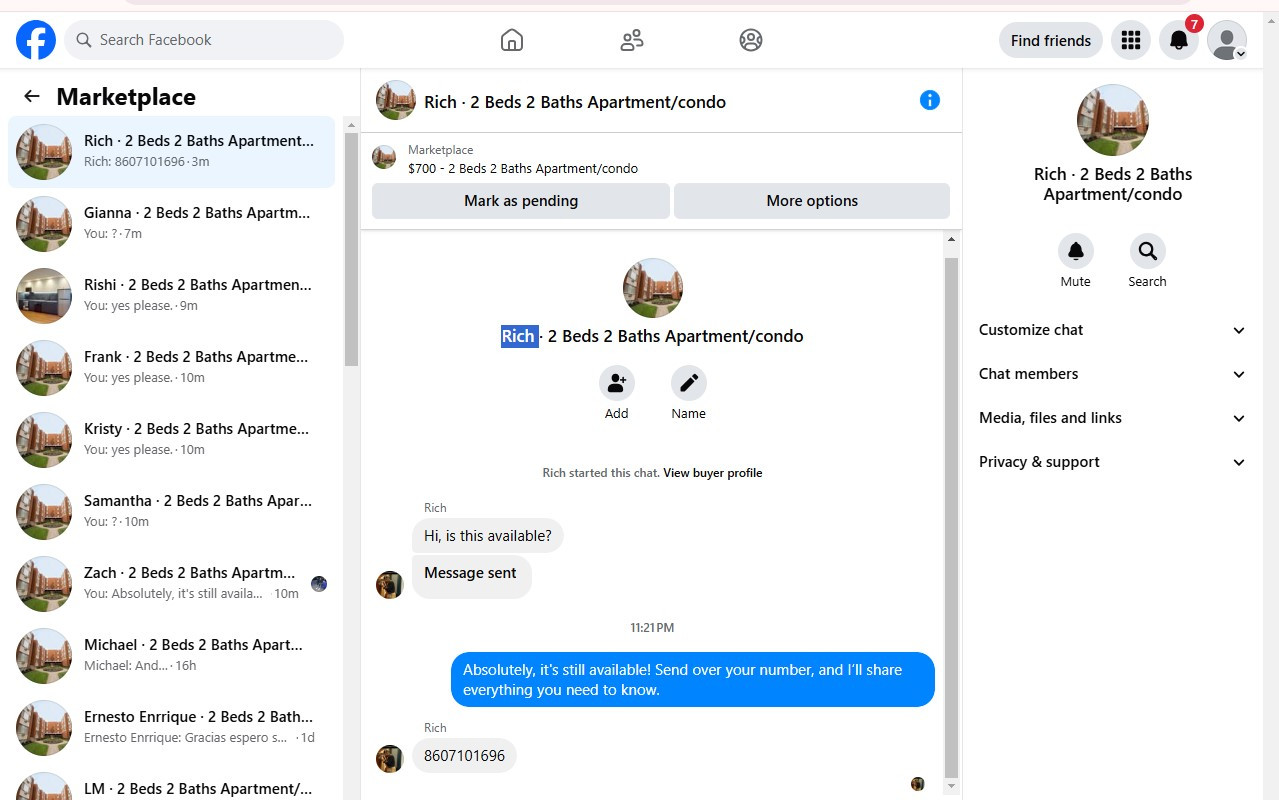Click the highlighted name 'Rich' in chat title
This screenshot has height=800, width=1279.
pos(518,336)
